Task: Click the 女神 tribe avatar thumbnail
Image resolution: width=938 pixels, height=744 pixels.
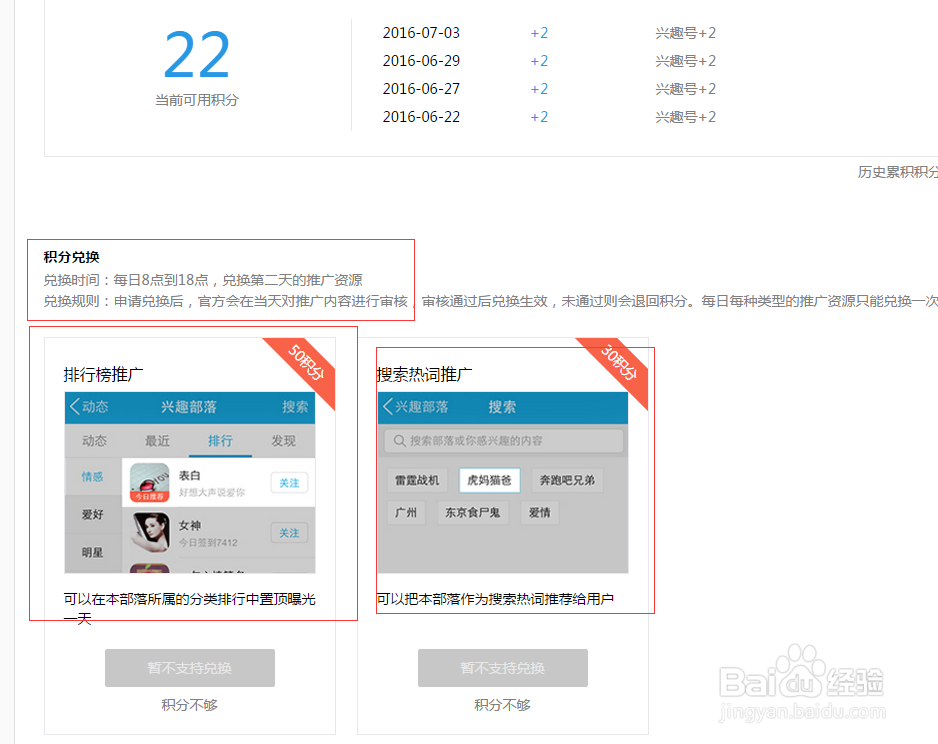Action: pos(150,533)
